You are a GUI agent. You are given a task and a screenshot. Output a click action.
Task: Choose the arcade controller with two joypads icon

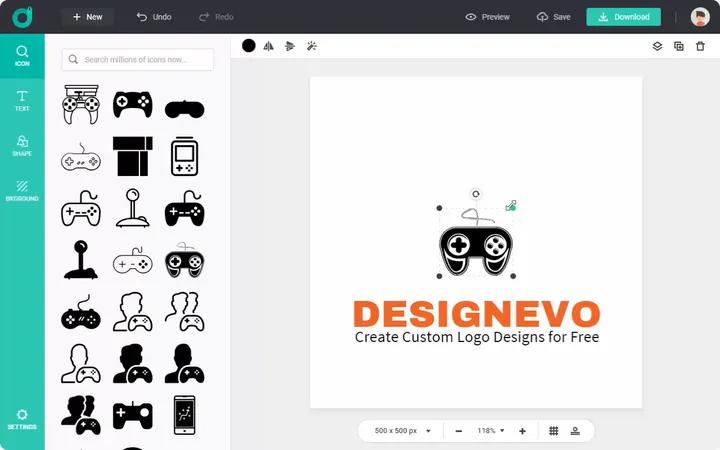click(x=81, y=104)
